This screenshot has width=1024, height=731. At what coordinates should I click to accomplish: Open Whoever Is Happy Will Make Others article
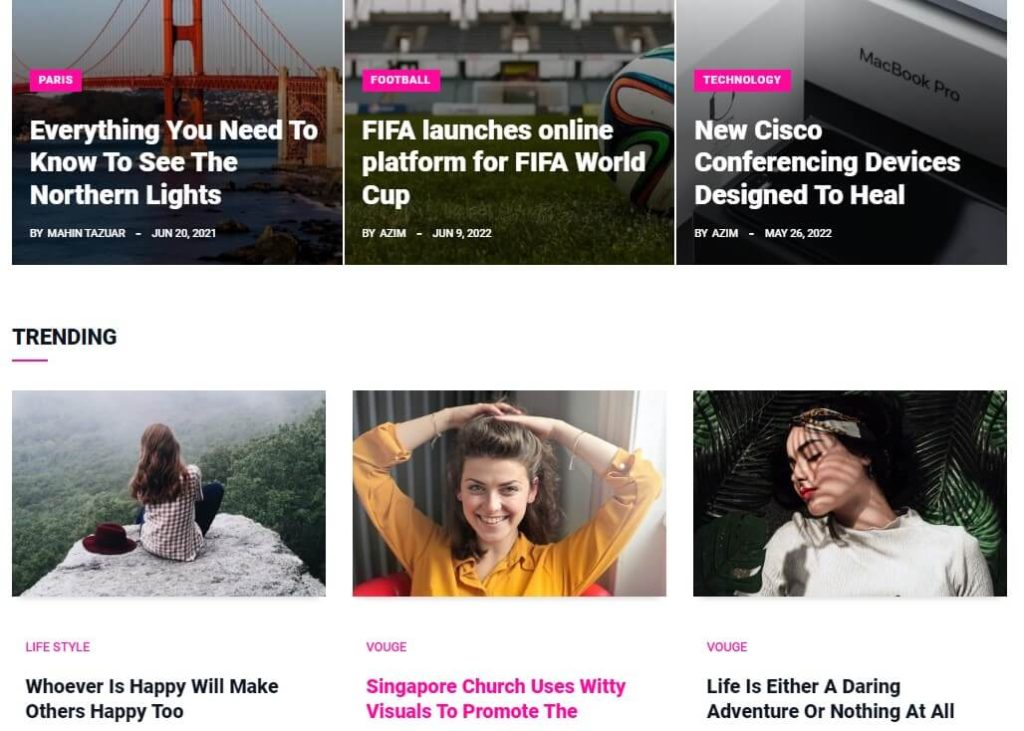152,698
